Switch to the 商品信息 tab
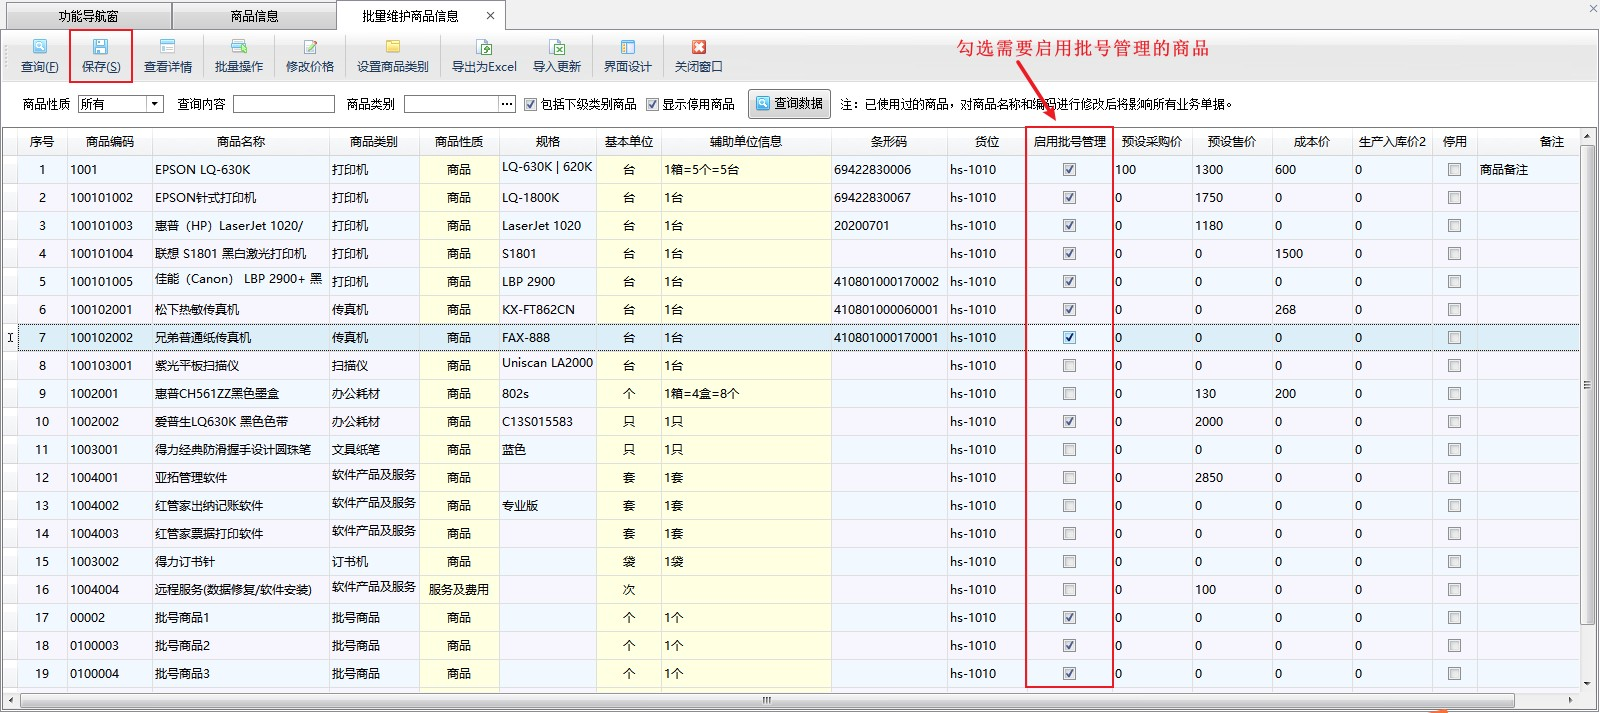 tap(254, 16)
